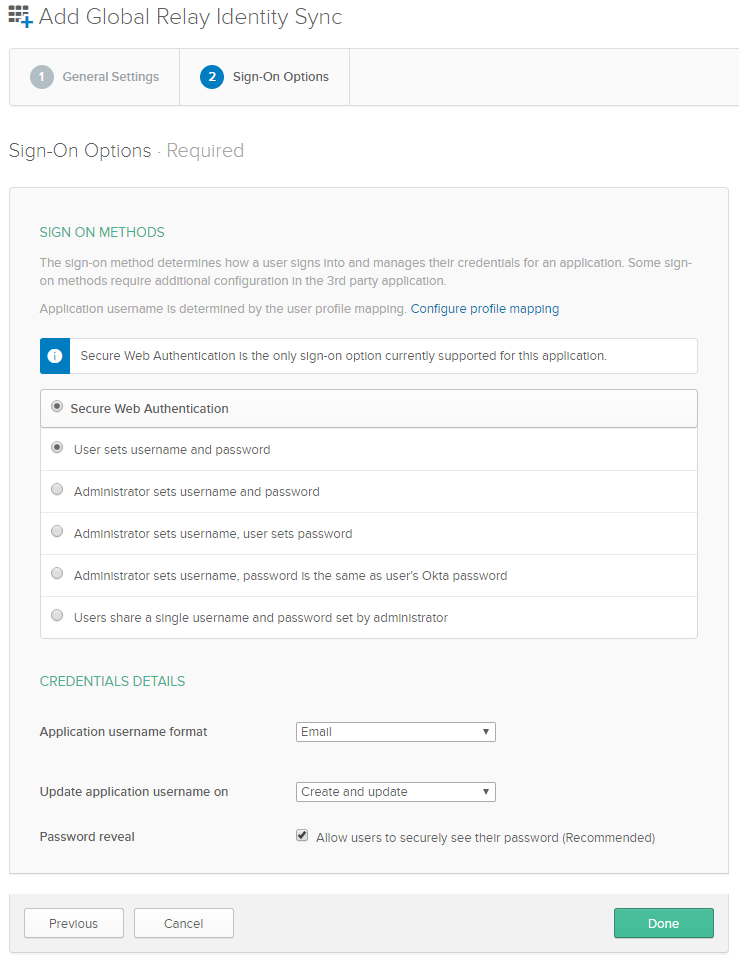Uncheck the password reveal checkbox
Screen dimensions: 739x959
(301, 835)
